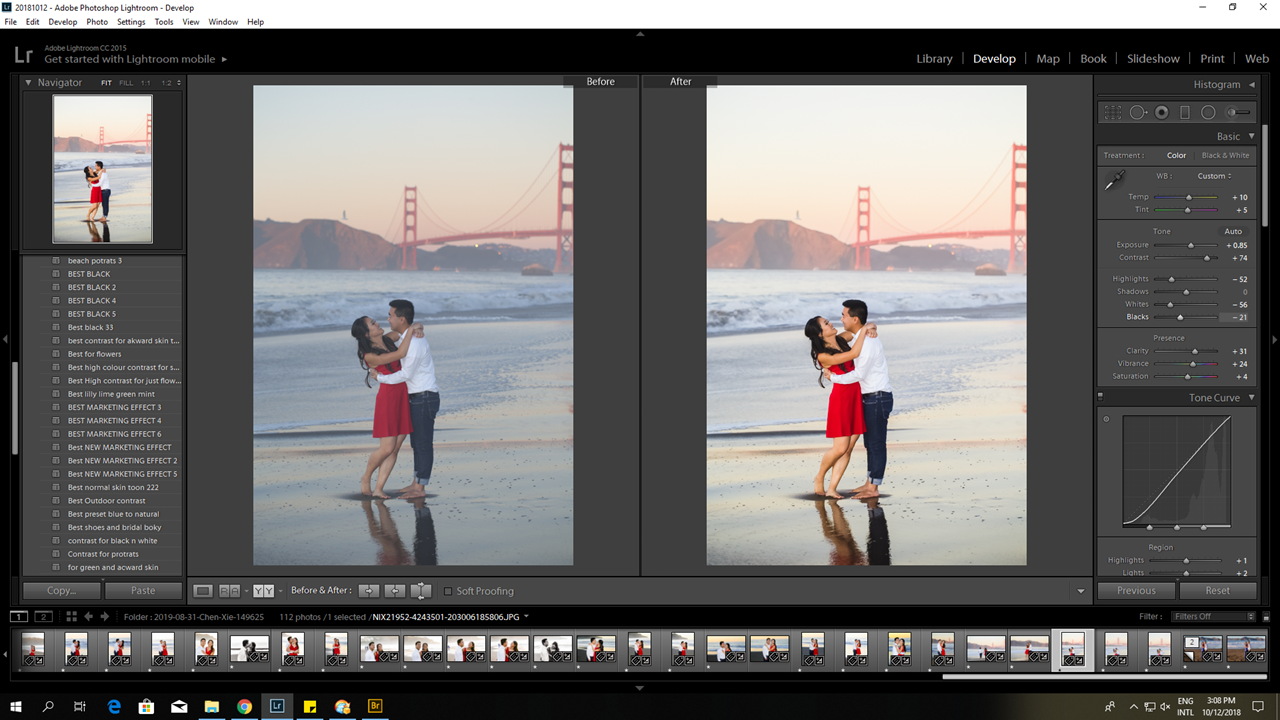Select the Red Eye Correction tool

(1162, 113)
